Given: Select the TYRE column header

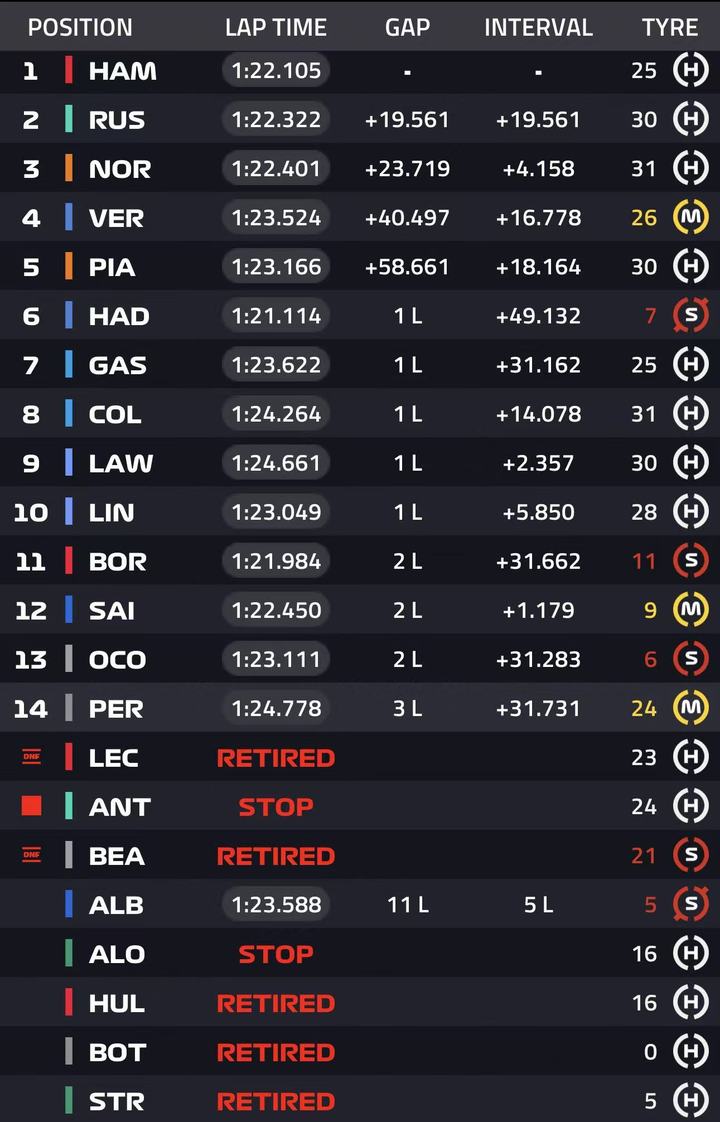Looking at the screenshot, I should [670, 27].
